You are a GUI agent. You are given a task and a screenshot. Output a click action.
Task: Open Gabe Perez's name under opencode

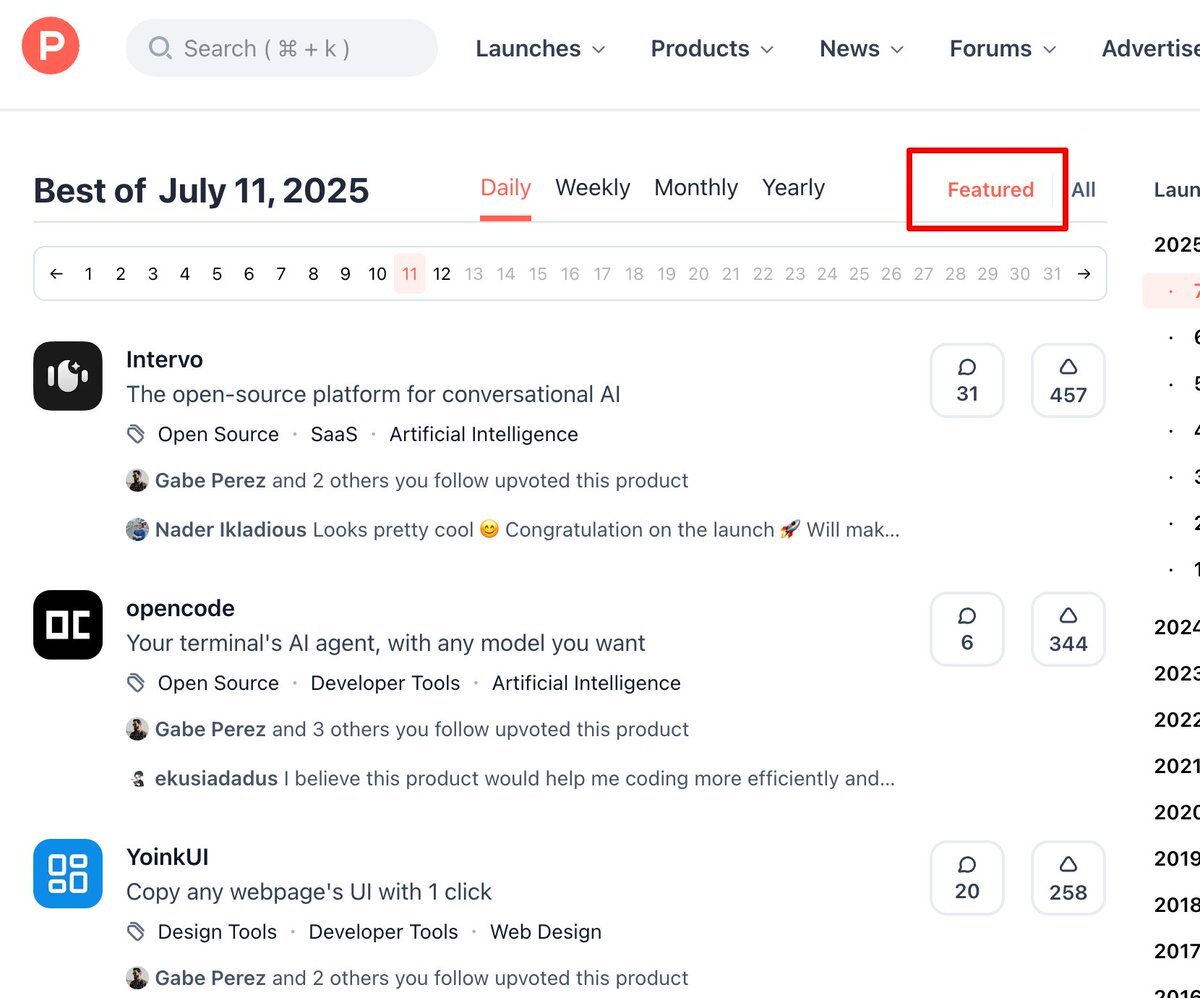[210, 730]
